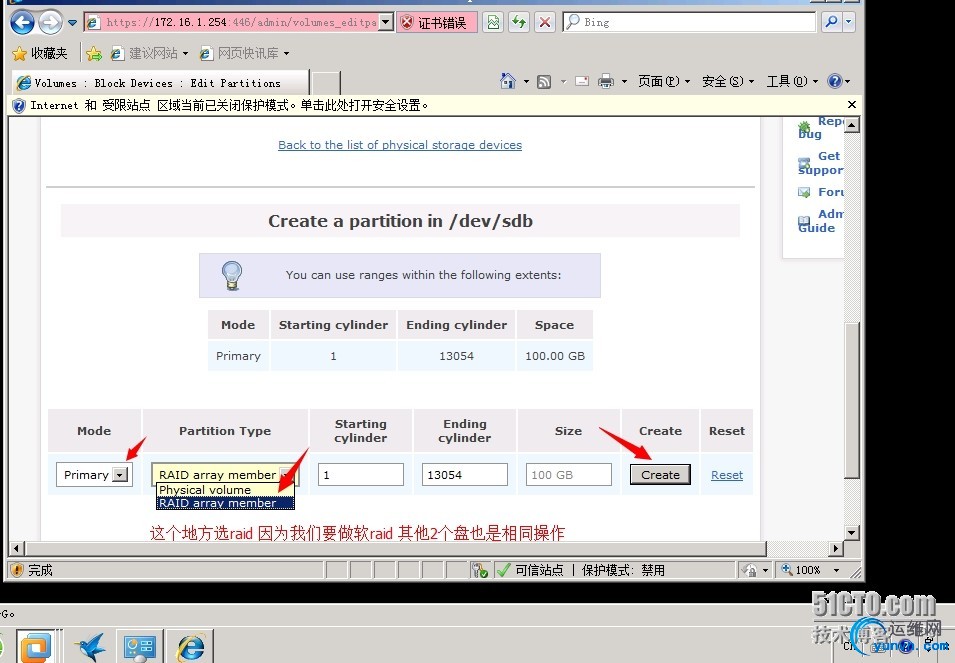Click the RSS feeds icon
The image size is (955, 663).
(544, 82)
